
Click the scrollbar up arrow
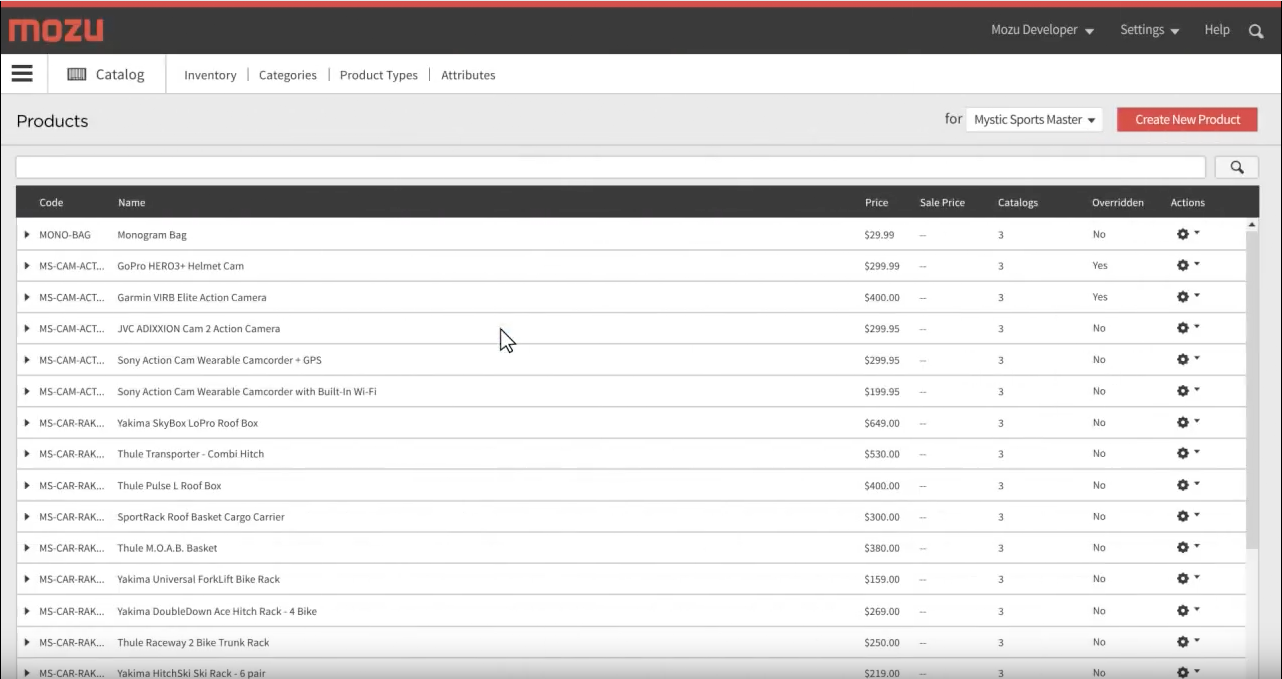pyautogui.click(x=1251, y=224)
